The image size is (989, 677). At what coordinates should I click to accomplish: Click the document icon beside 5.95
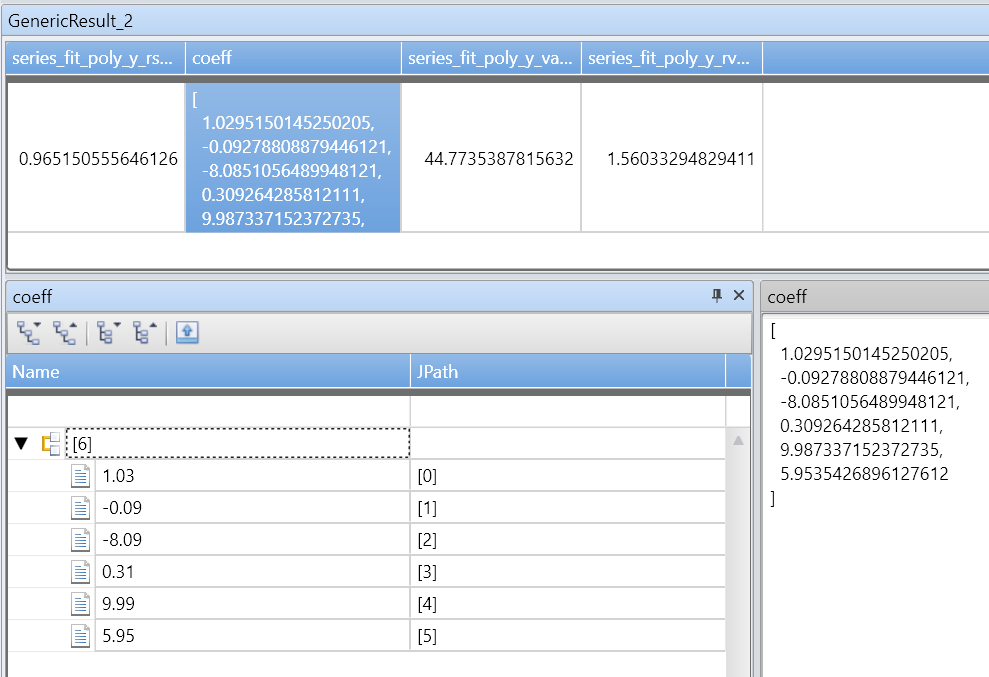[80, 635]
